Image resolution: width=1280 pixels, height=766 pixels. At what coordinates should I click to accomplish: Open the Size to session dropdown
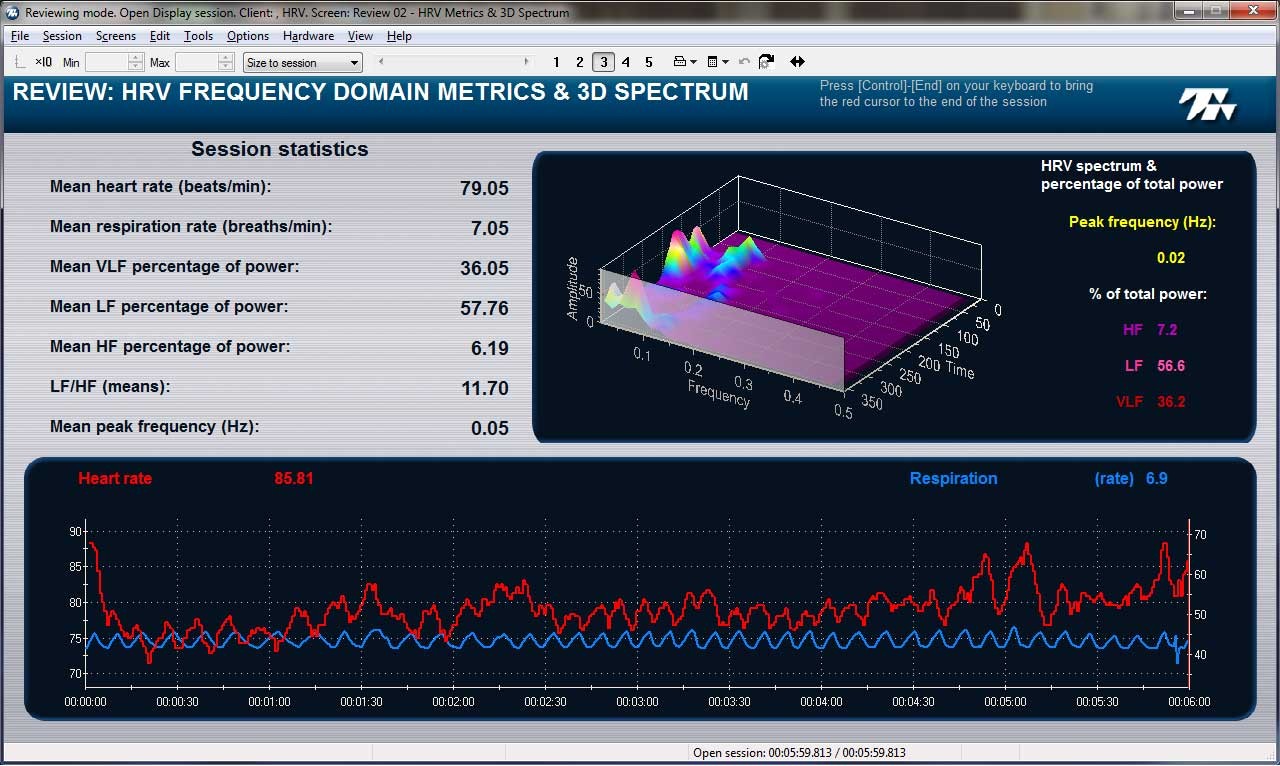[x=303, y=62]
